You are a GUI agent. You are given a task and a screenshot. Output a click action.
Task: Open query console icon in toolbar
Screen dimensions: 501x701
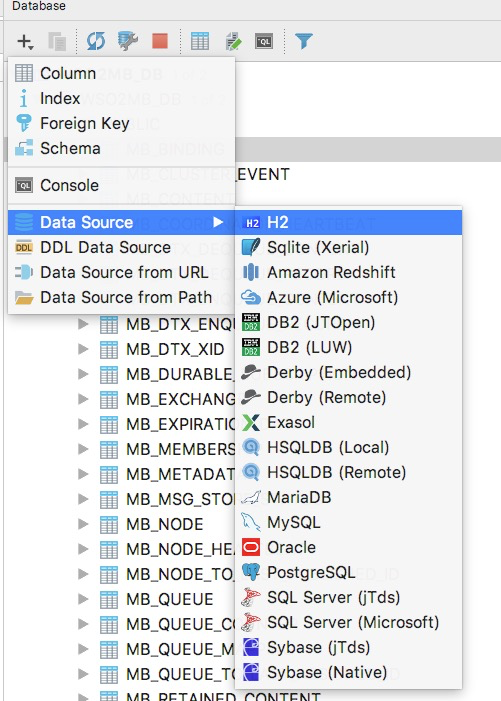(x=264, y=42)
